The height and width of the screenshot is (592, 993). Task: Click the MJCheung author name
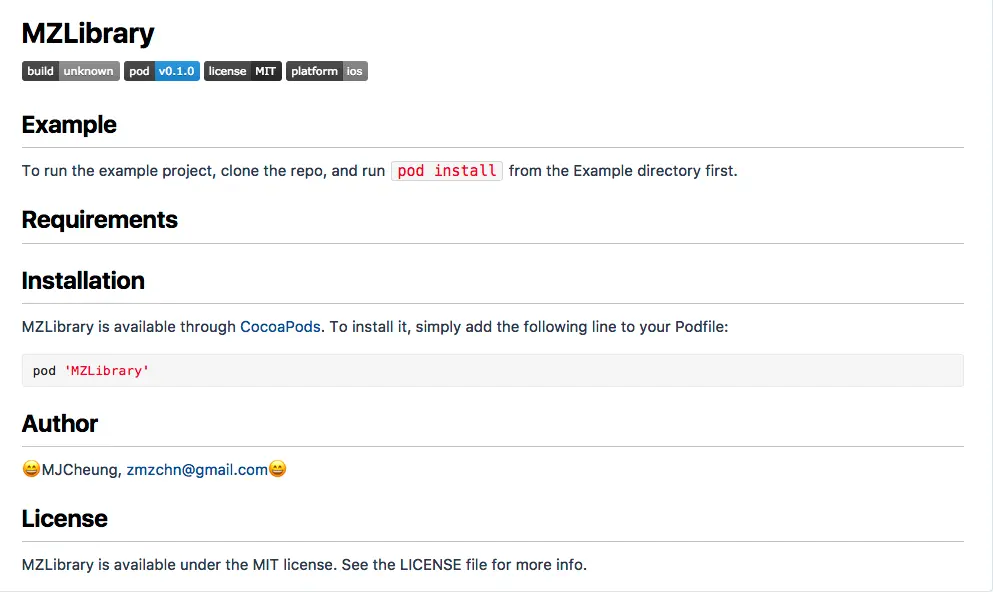[82, 470]
